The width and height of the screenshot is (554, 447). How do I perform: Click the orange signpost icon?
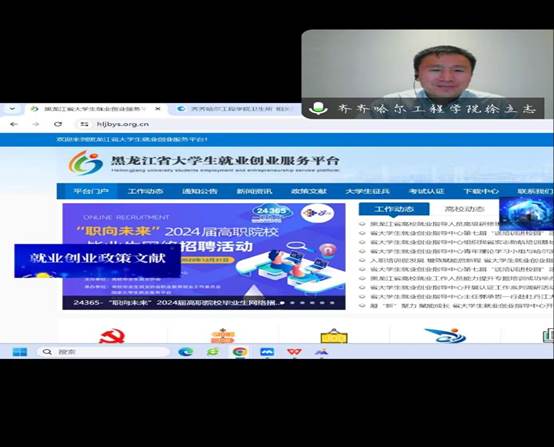coord(222,336)
